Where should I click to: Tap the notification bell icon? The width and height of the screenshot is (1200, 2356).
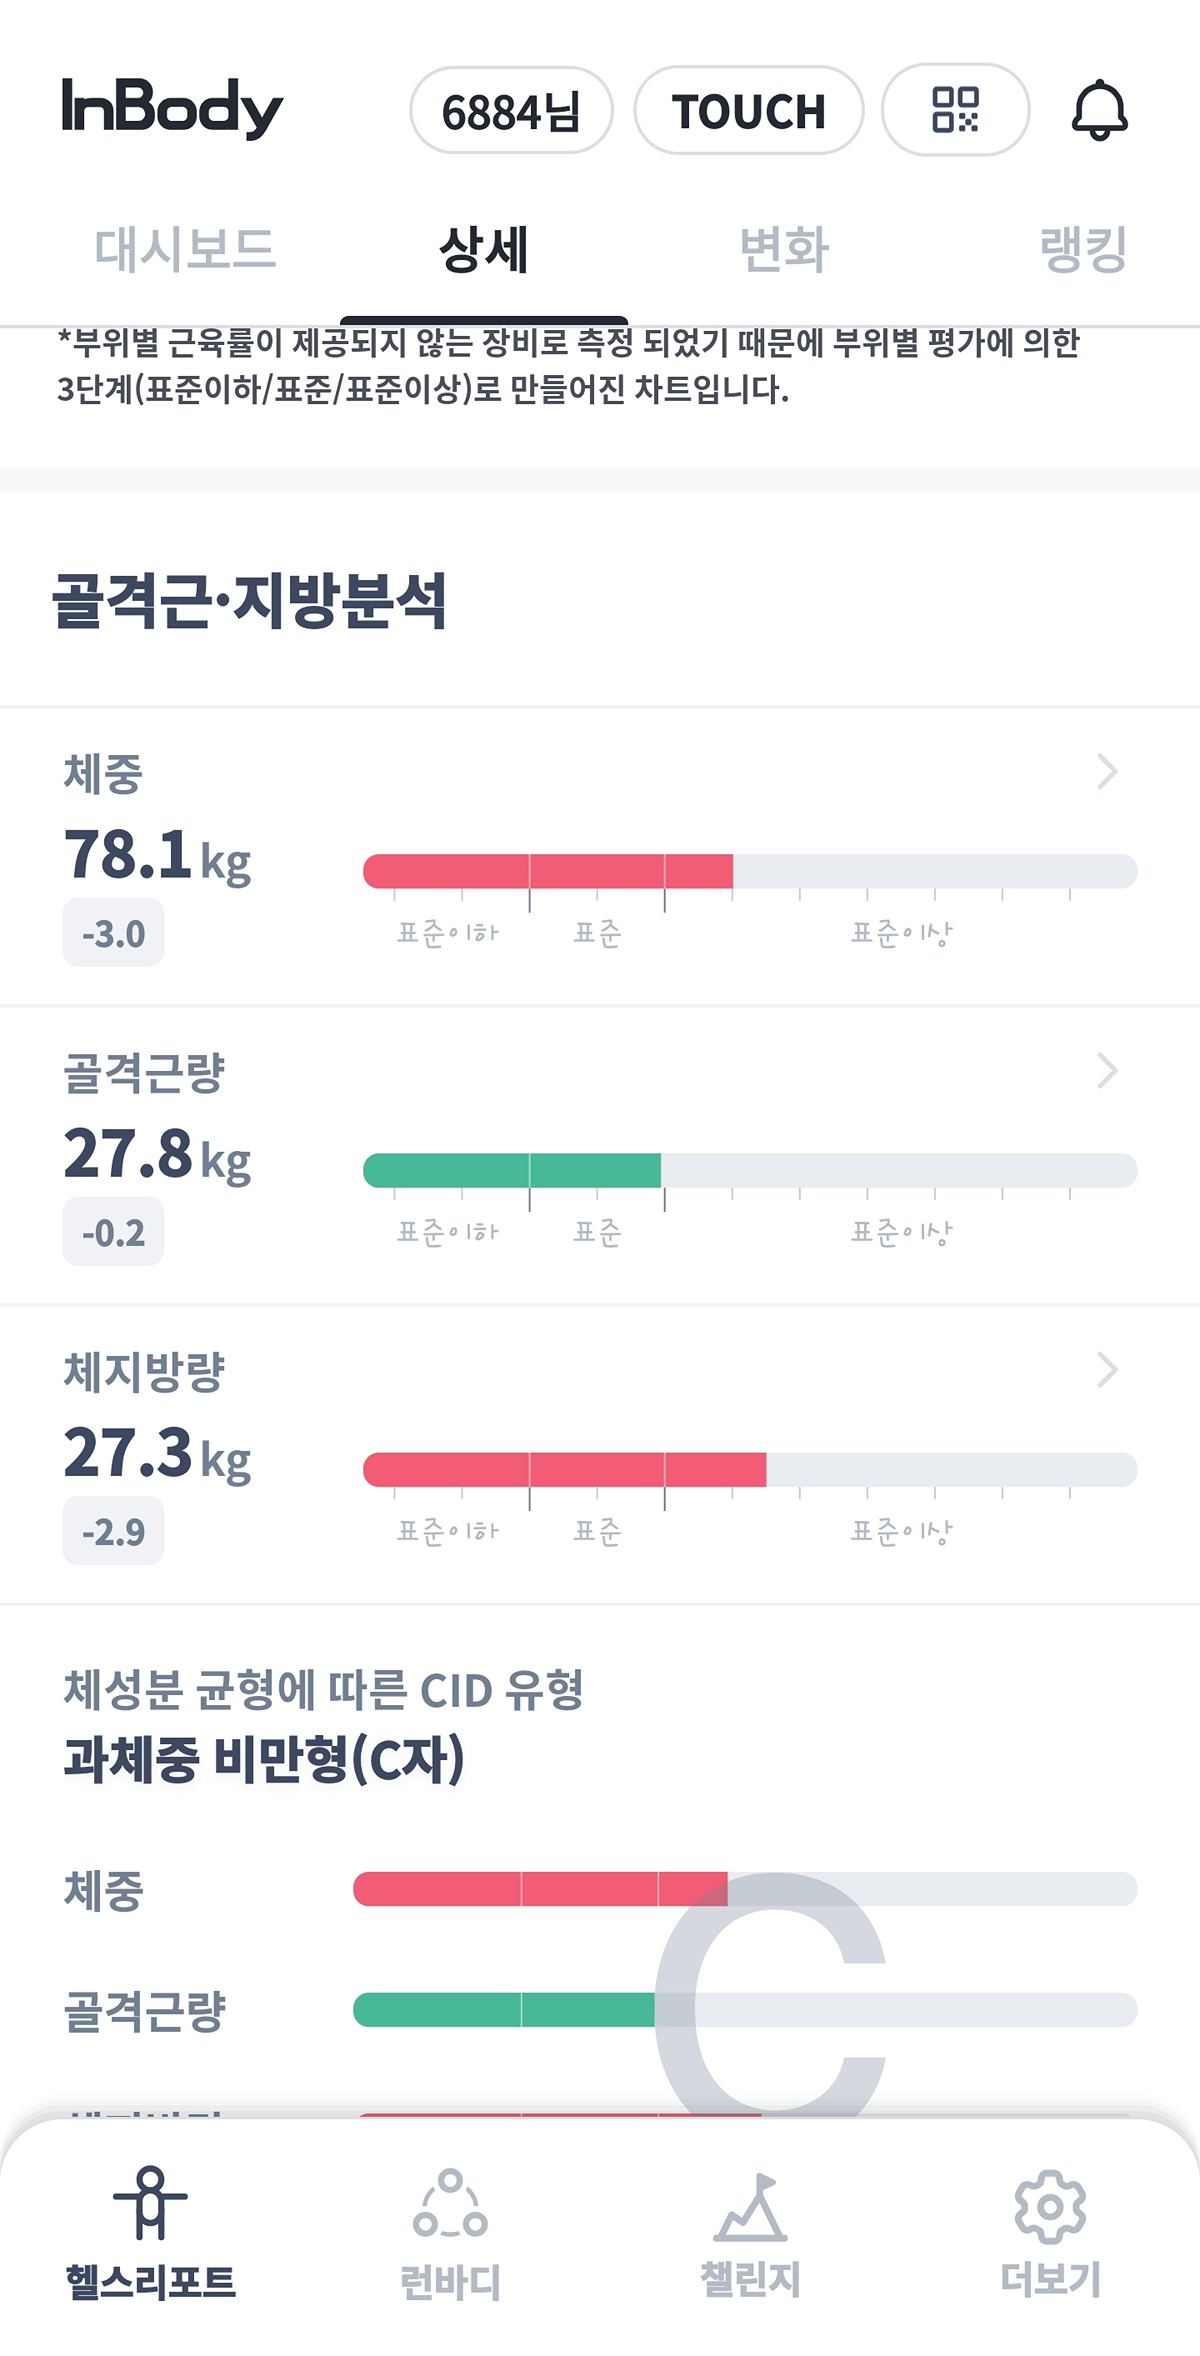1099,110
